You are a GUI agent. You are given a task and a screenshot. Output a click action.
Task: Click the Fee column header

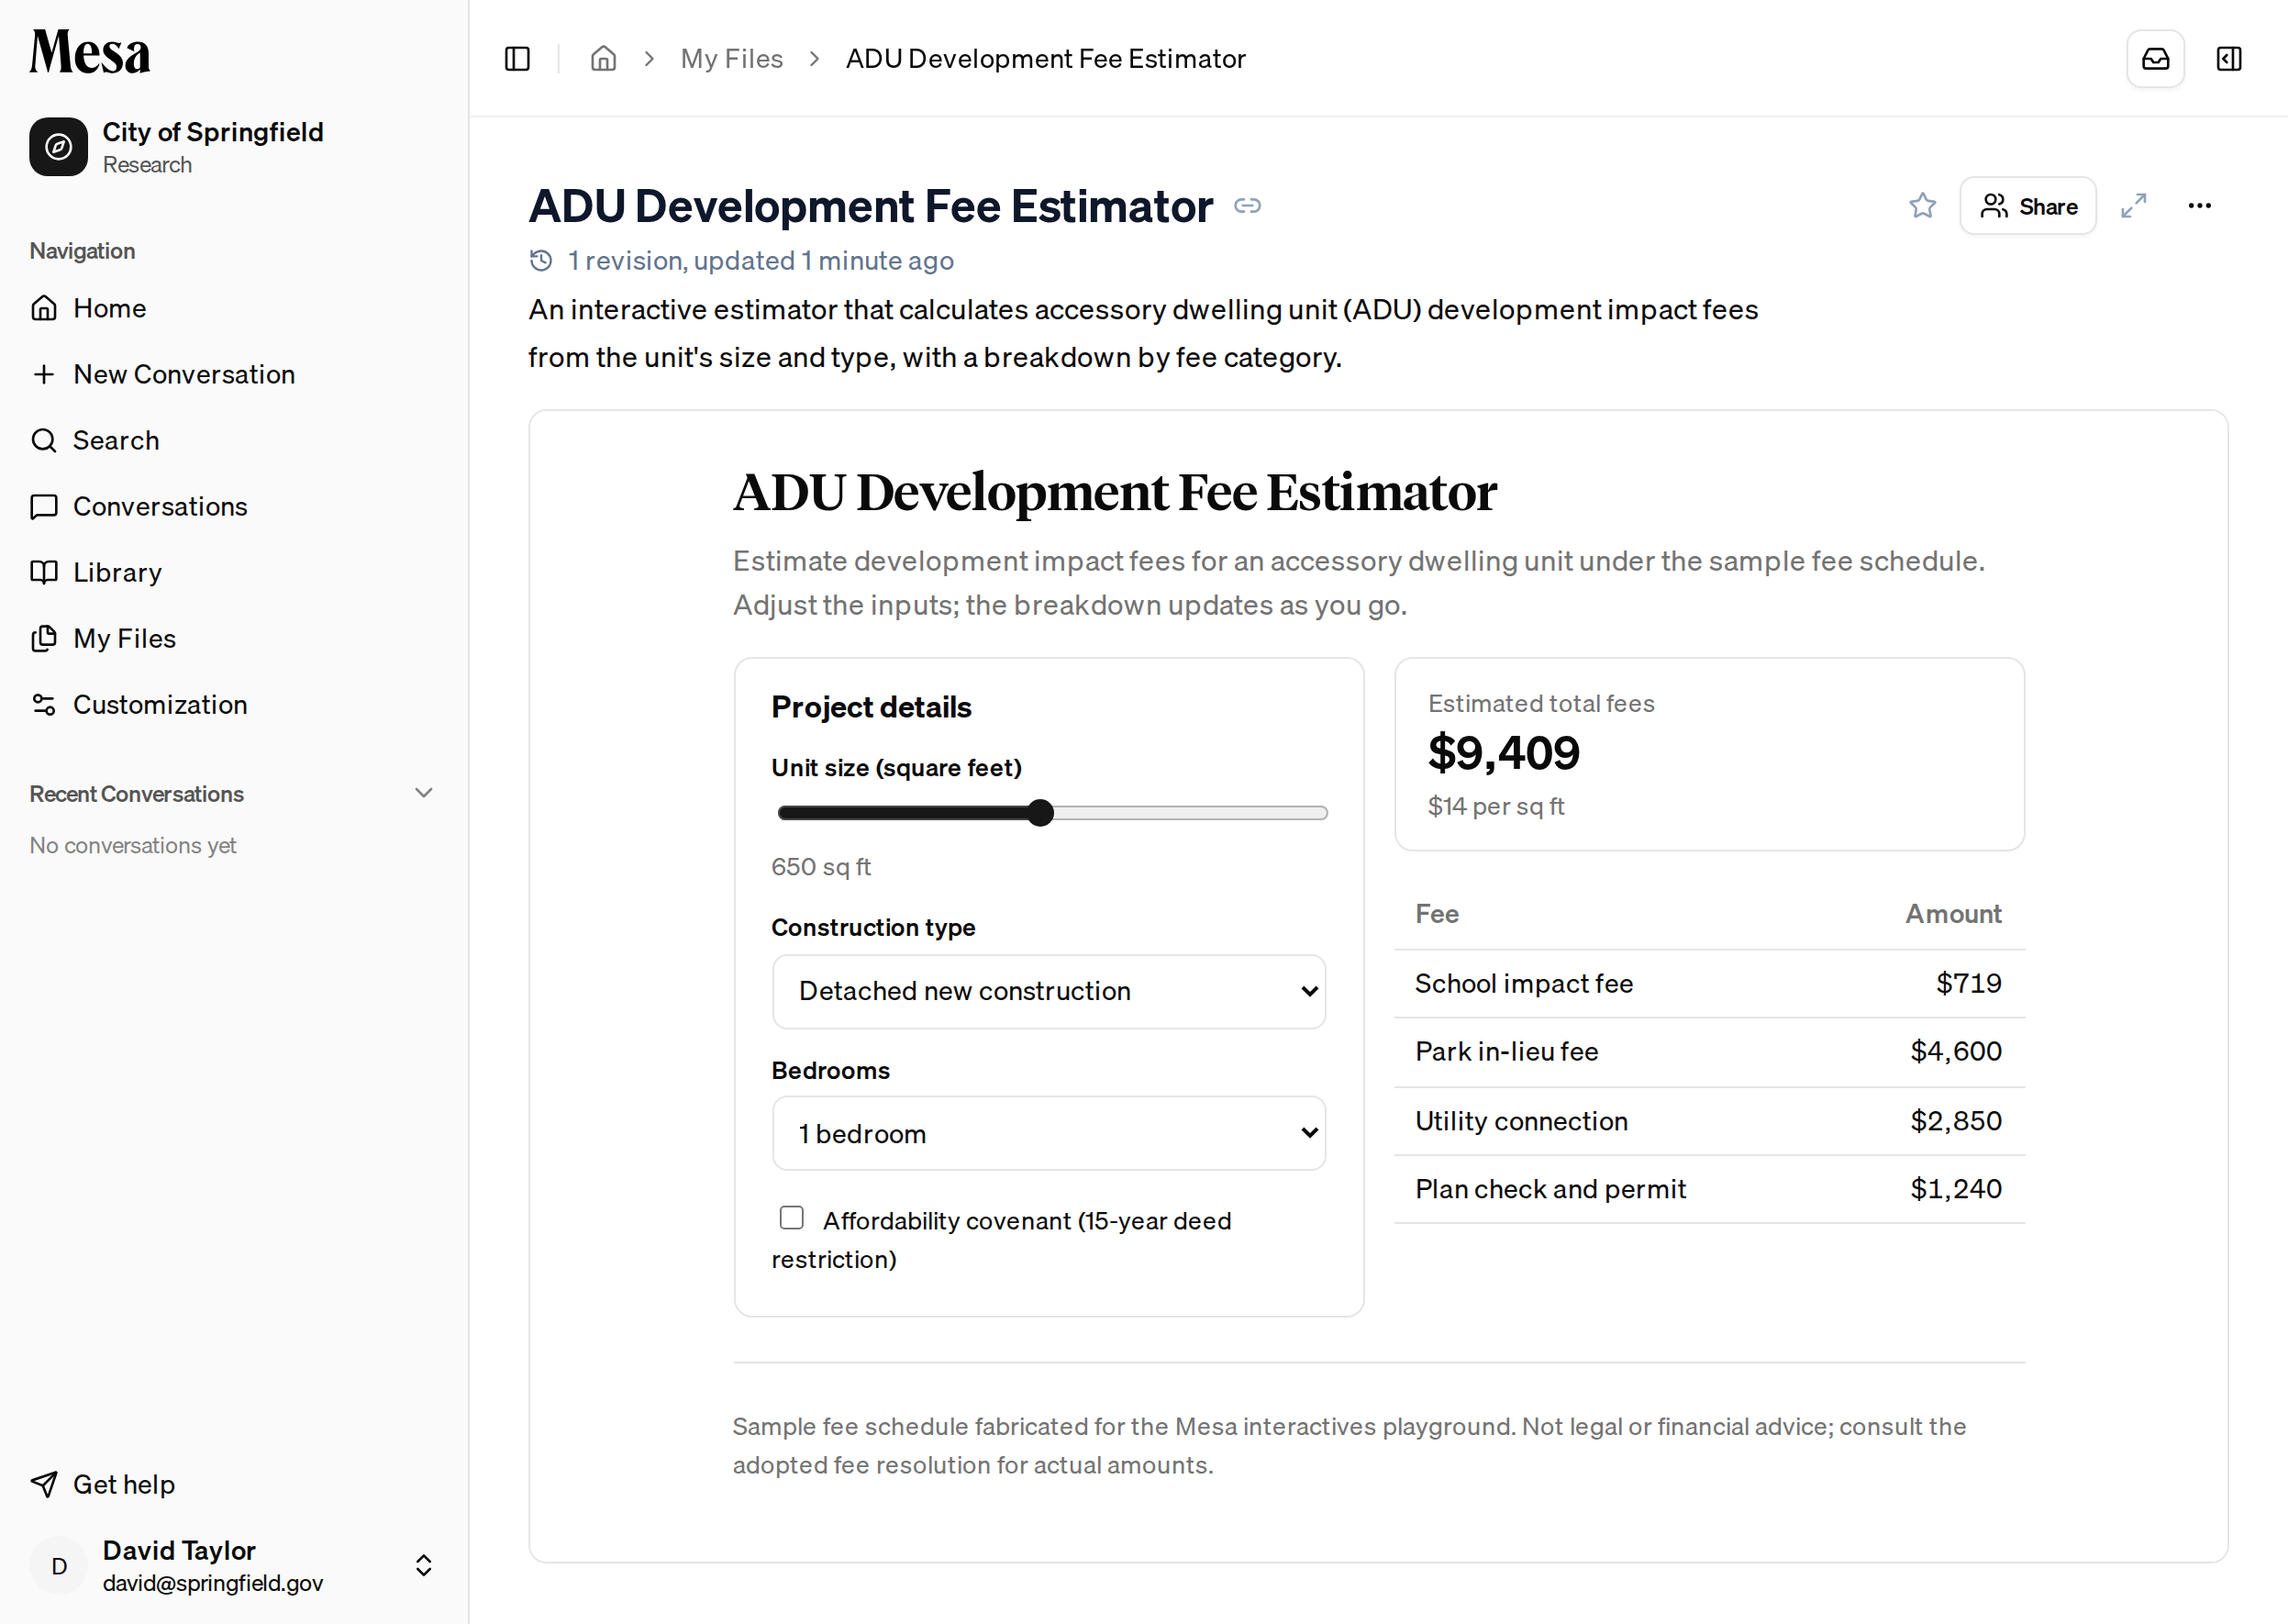pos(1436,914)
